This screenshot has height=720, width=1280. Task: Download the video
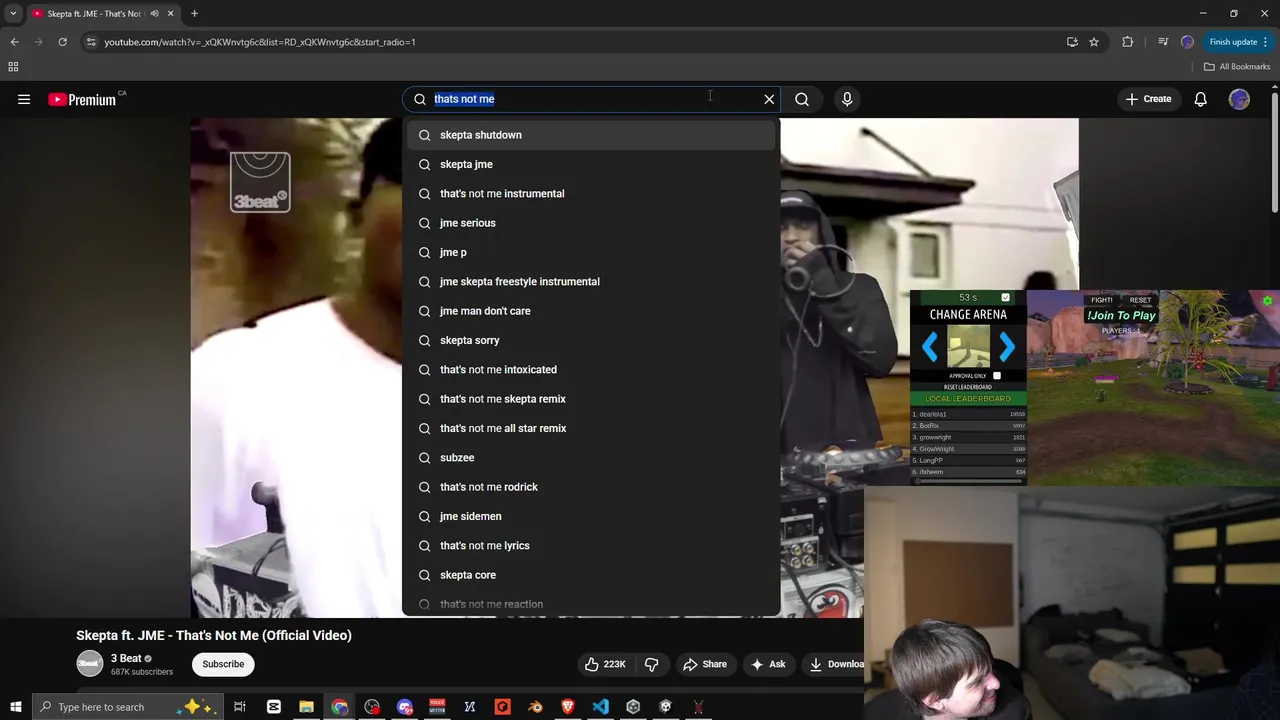pos(835,664)
